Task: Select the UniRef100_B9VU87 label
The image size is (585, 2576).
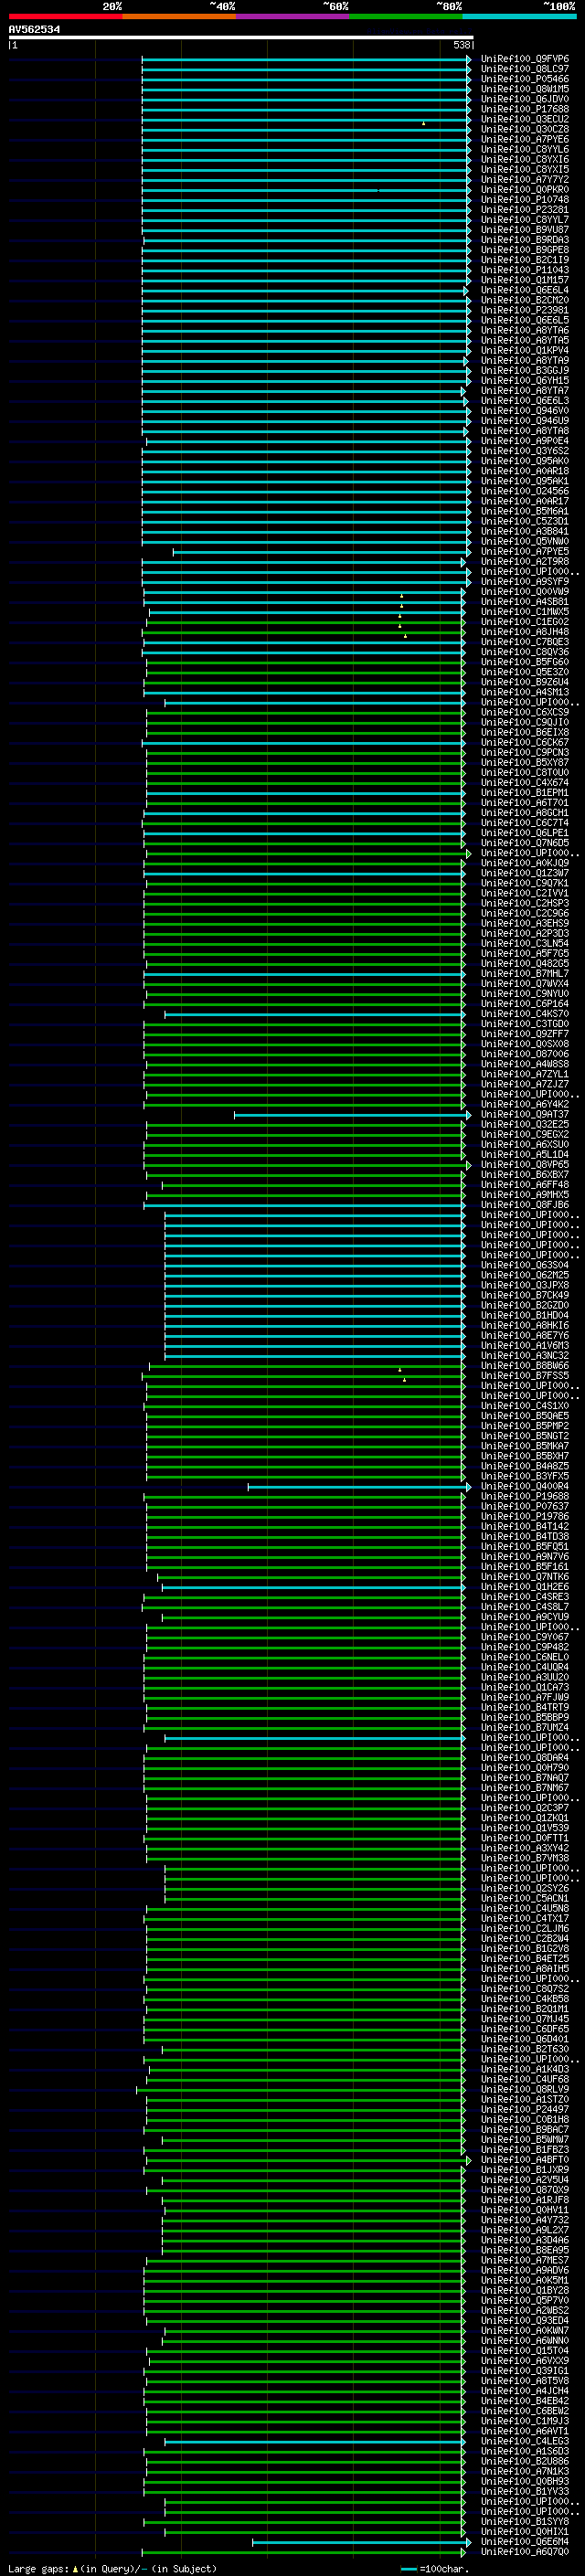Action: (x=524, y=229)
